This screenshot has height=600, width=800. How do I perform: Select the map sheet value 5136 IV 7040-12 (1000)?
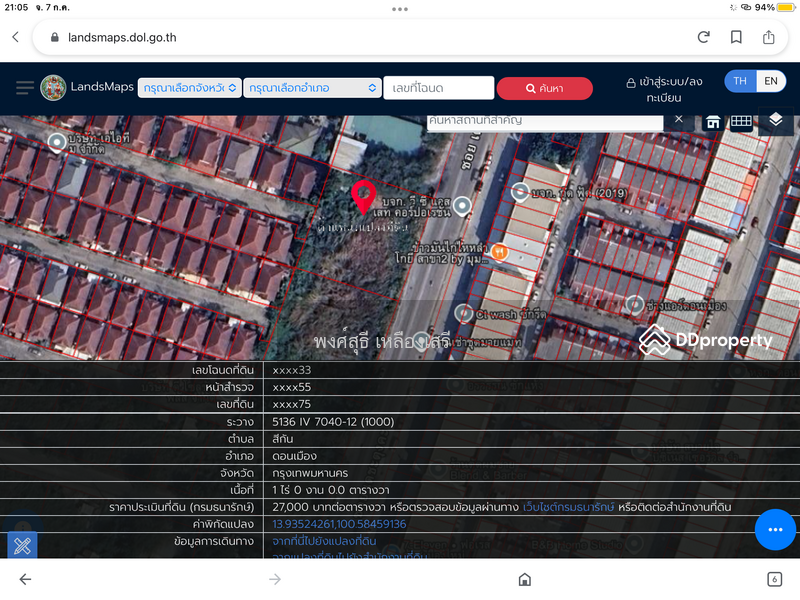[333, 421]
